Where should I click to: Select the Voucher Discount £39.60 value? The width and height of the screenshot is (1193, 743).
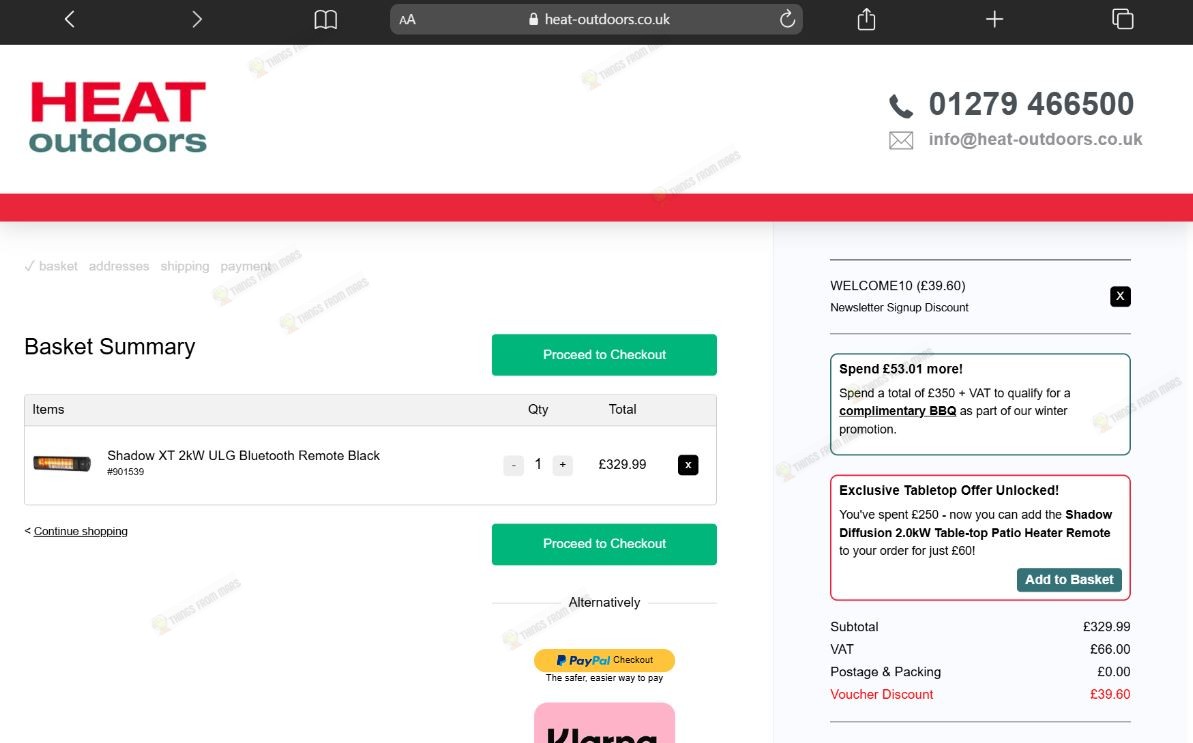click(1110, 694)
